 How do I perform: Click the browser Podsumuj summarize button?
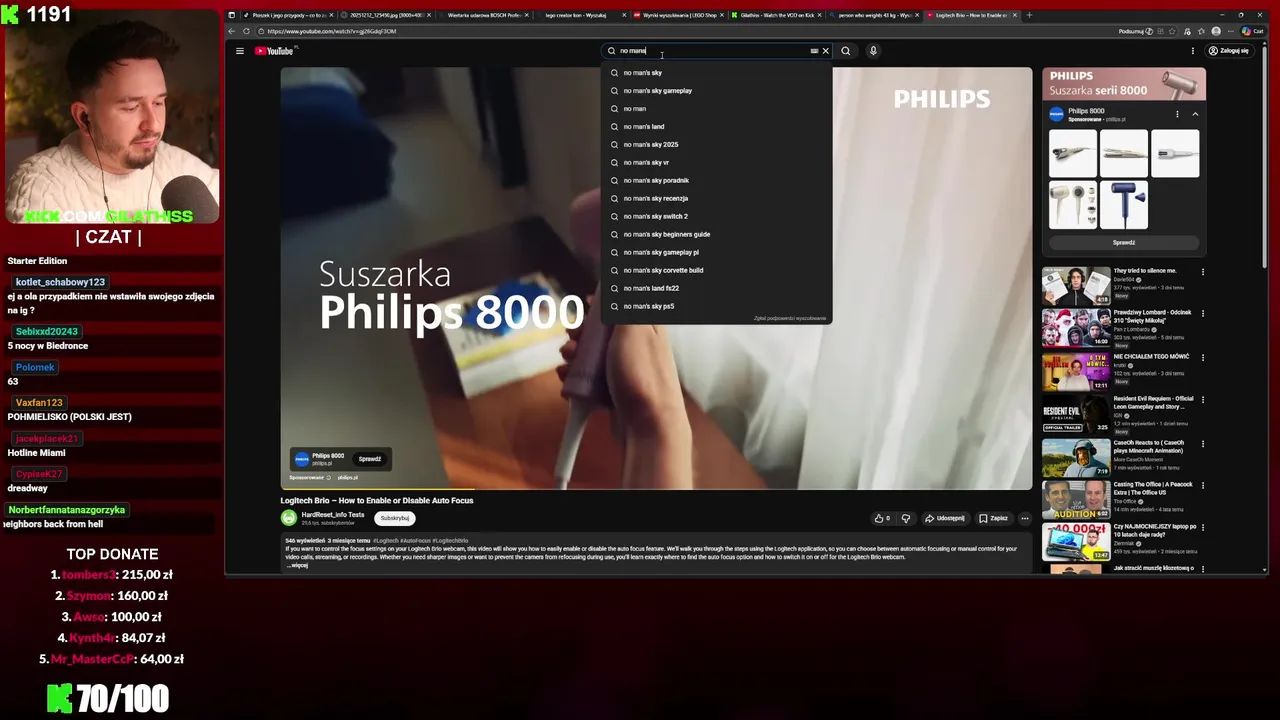tap(1135, 31)
